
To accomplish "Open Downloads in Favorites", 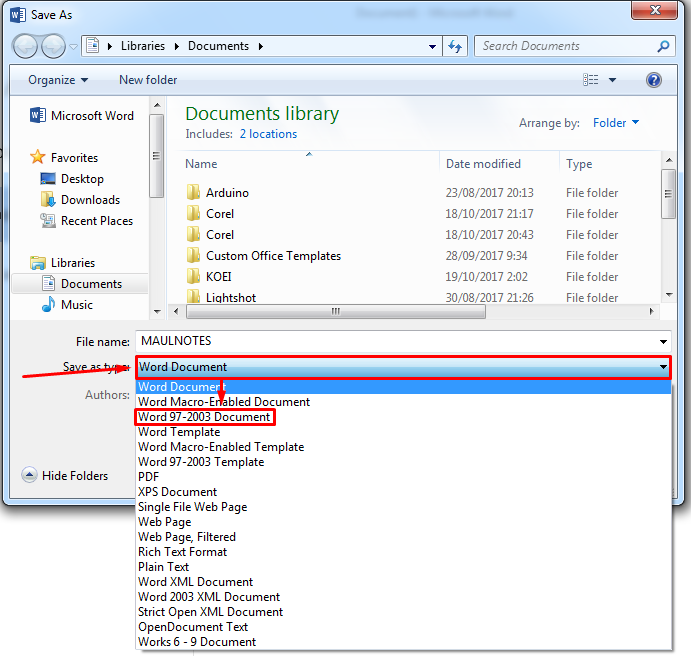I will click(x=80, y=200).
